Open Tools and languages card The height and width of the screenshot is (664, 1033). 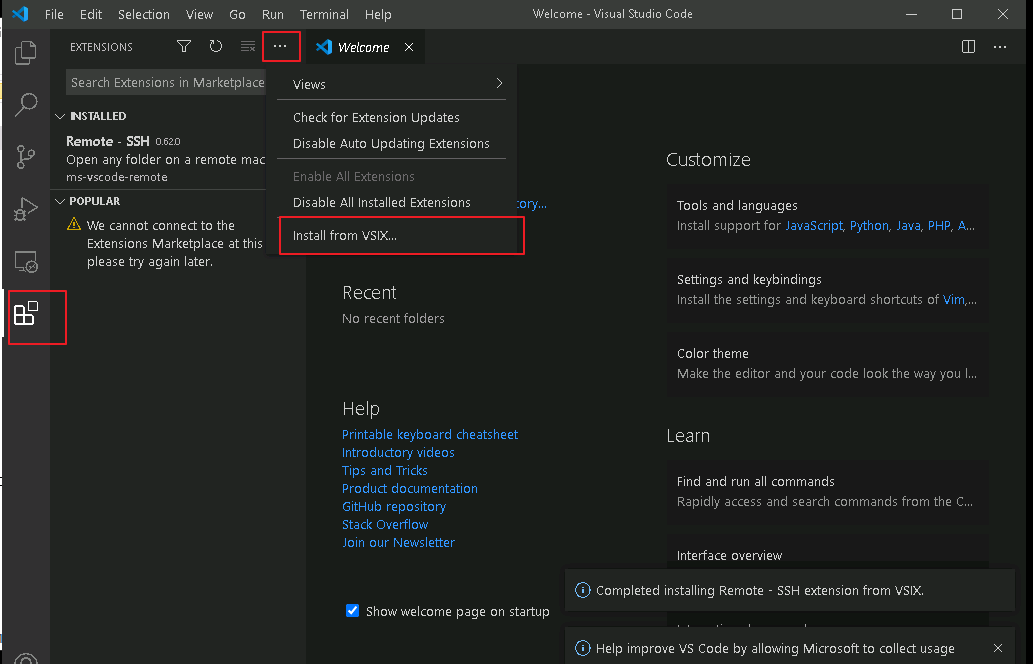(827, 215)
